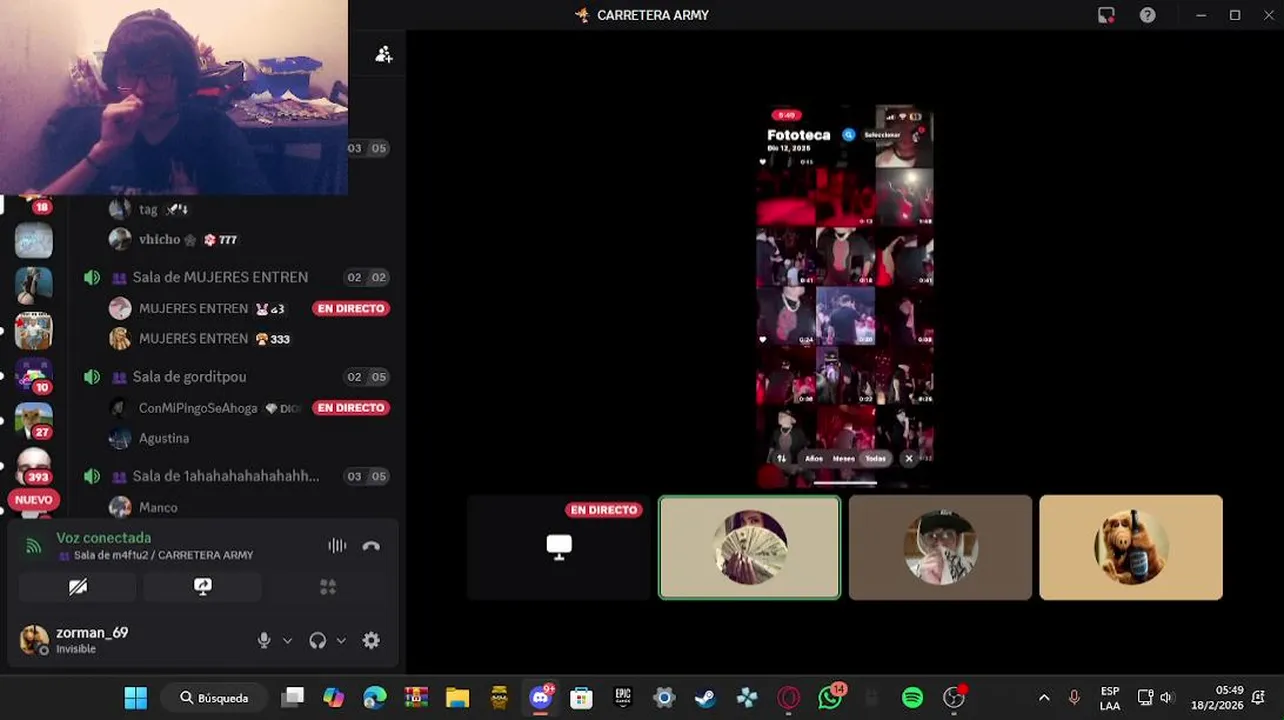Screen dimensions: 1284x720
Task: Open the notifications bell in the tray
Action: point(1258,698)
